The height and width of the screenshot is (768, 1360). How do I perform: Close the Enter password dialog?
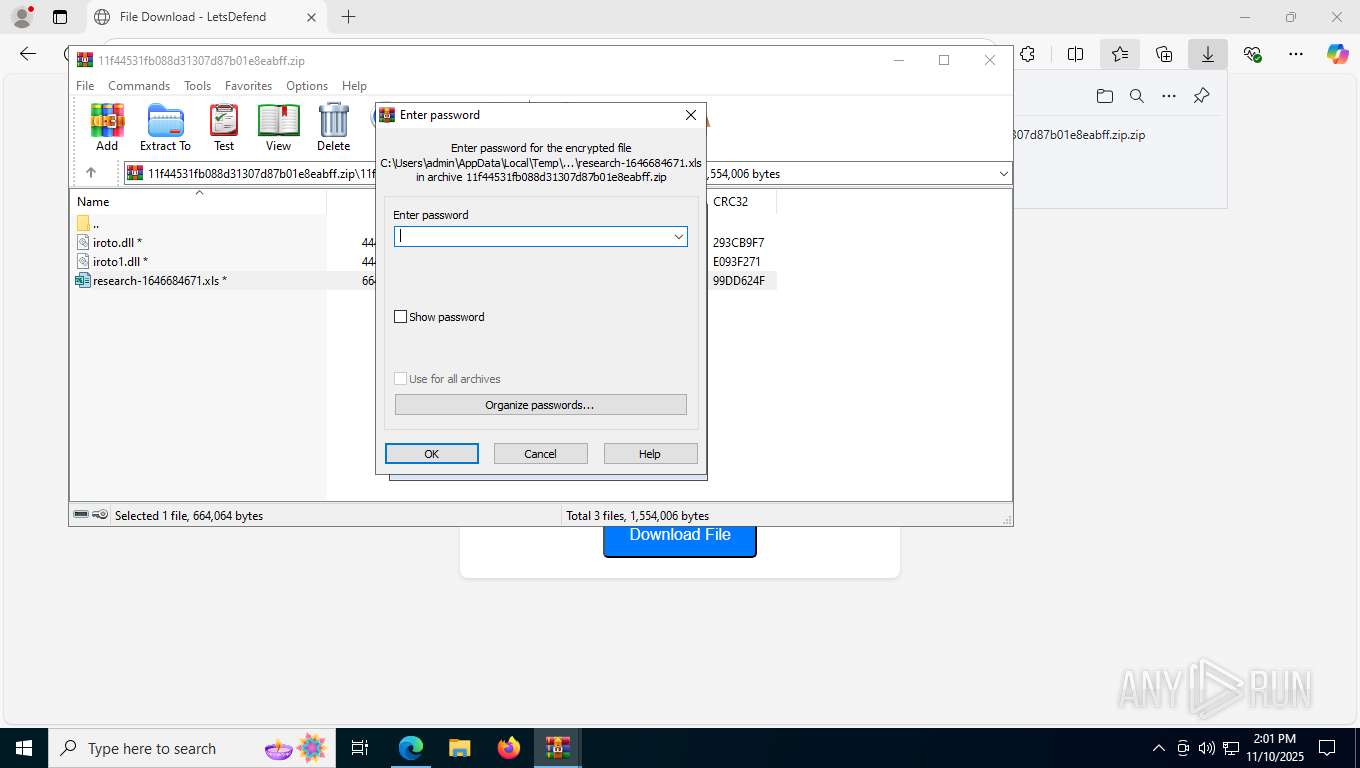pyautogui.click(x=690, y=115)
